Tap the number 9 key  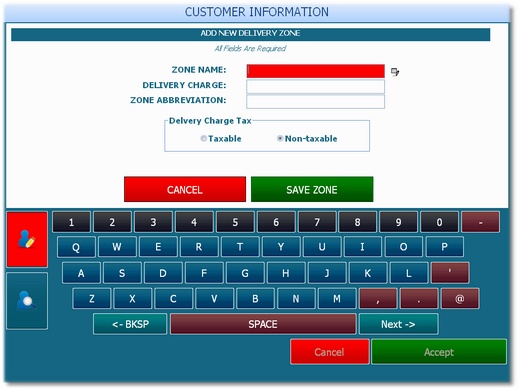tap(399, 222)
